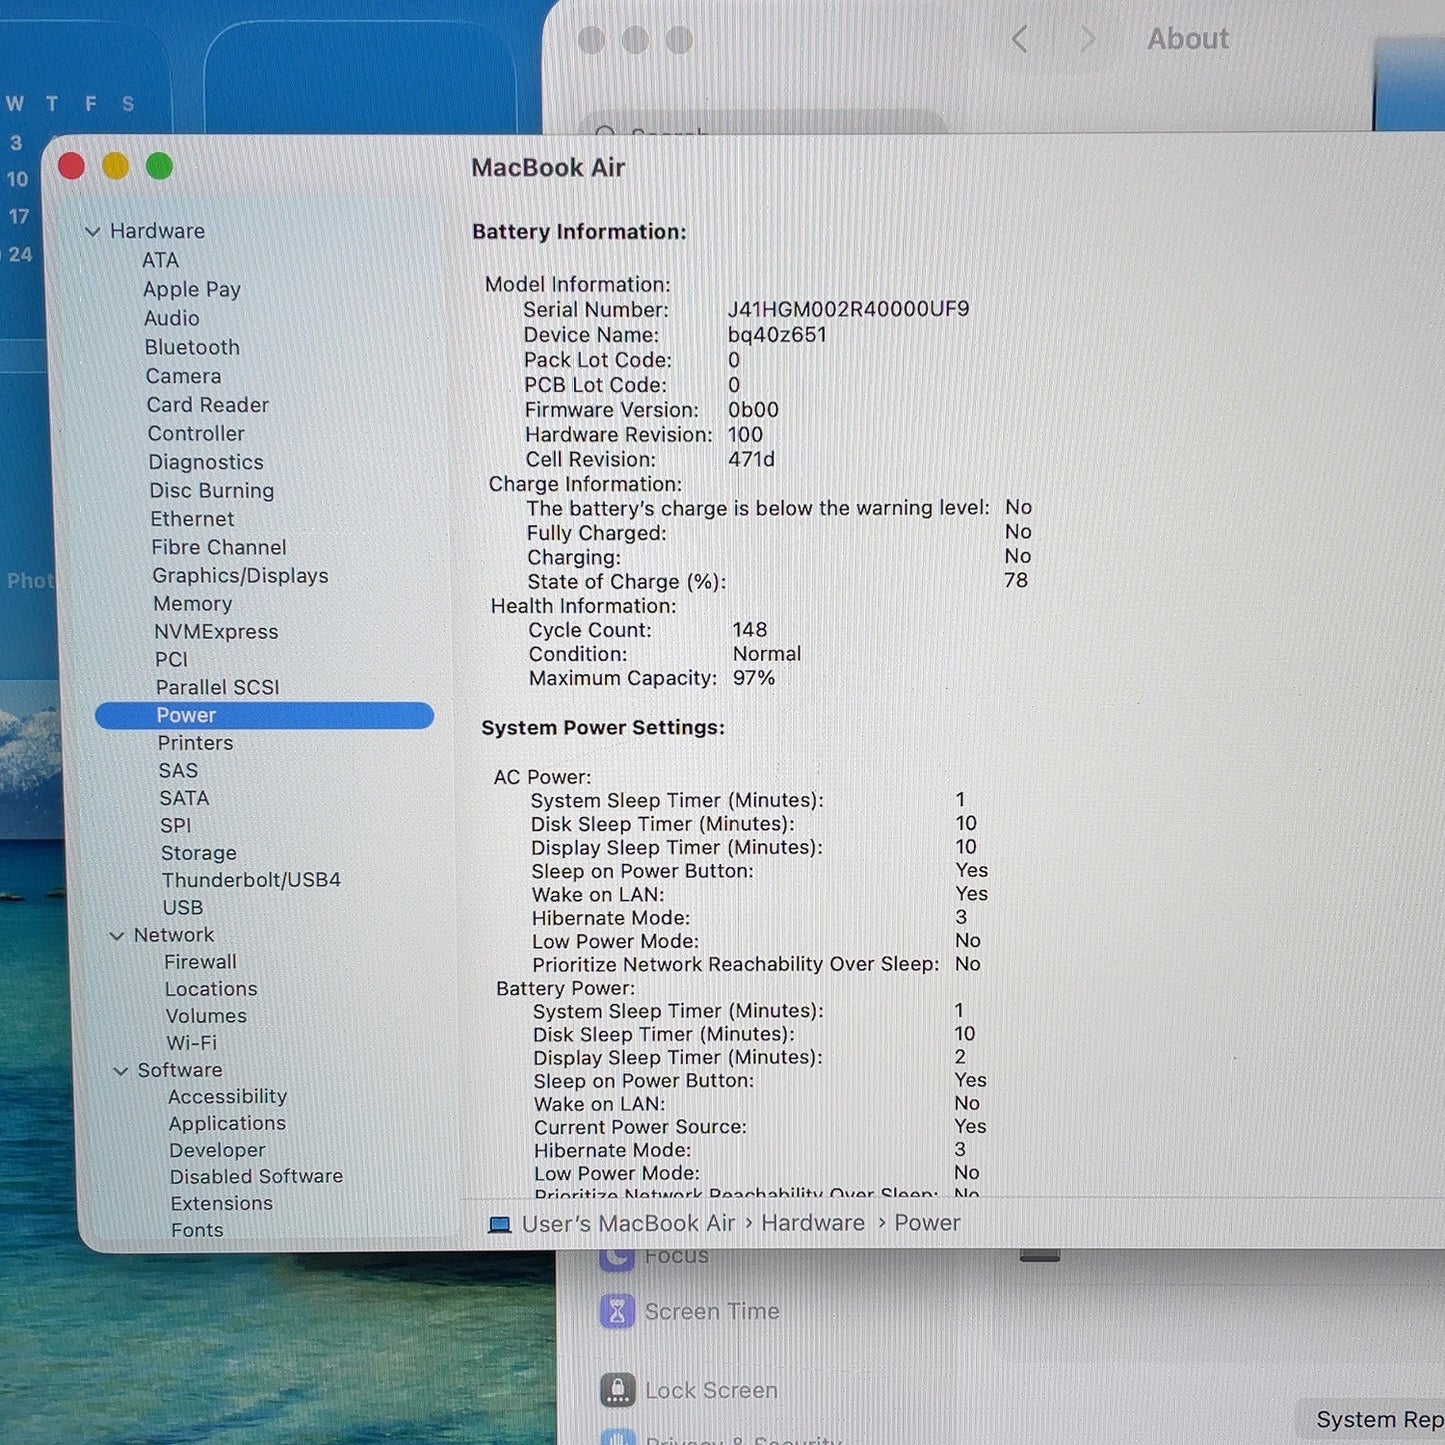Image resolution: width=1445 pixels, height=1445 pixels.
Task: Select Disc Burning in the sidebar
Action: point(212,490)
